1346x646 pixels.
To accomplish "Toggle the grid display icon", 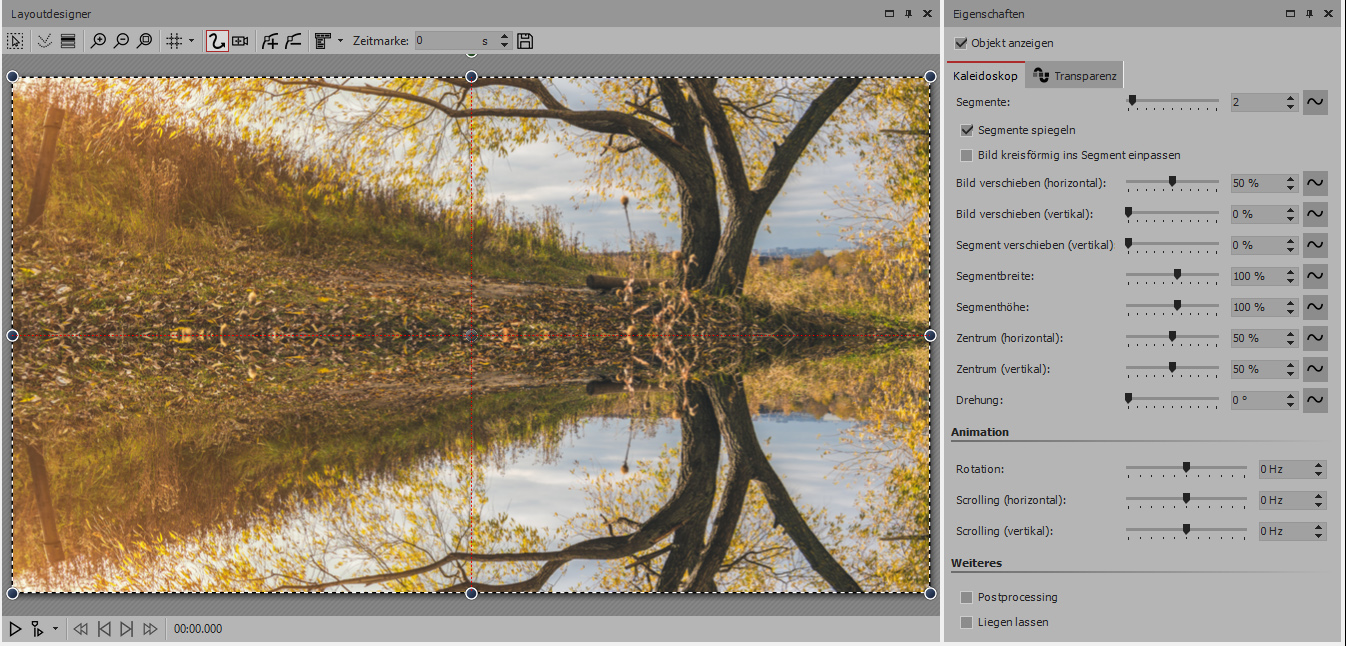I will [173, 41].
